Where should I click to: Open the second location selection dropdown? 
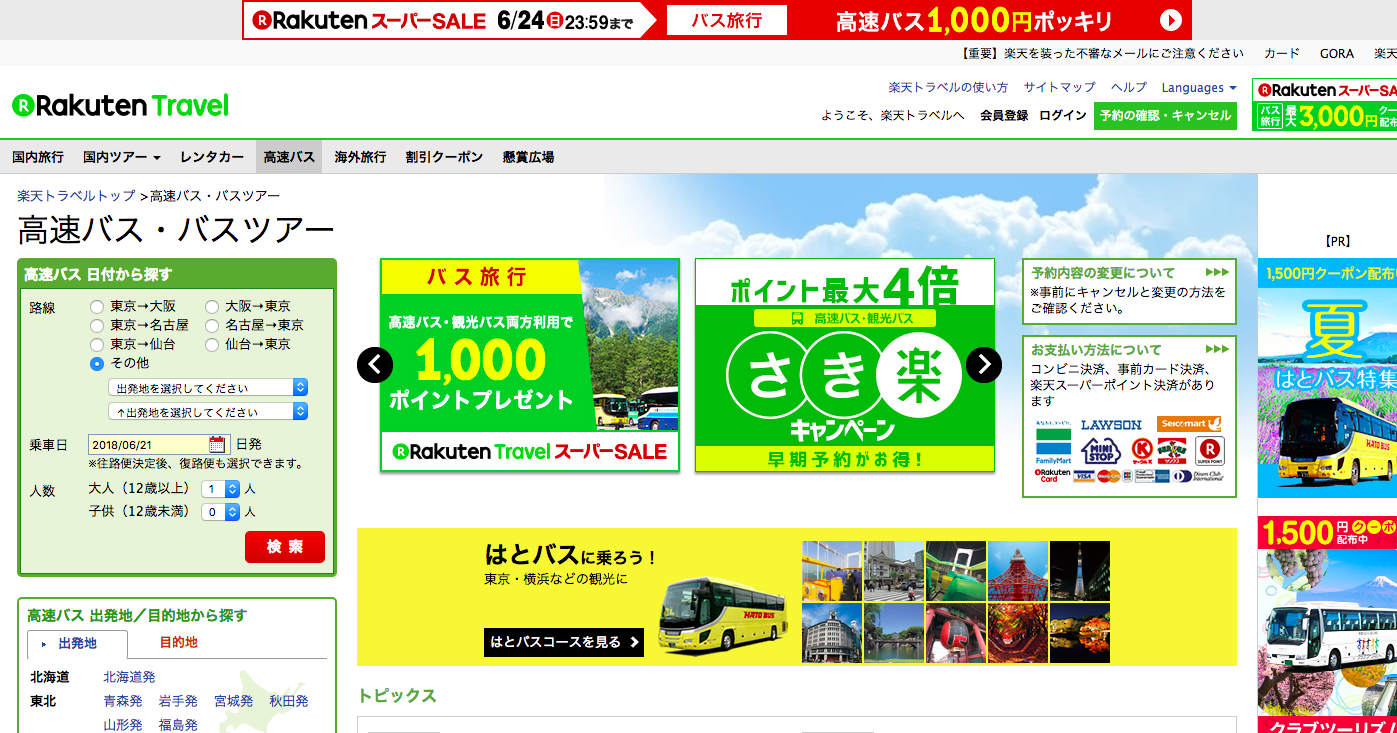208,412
